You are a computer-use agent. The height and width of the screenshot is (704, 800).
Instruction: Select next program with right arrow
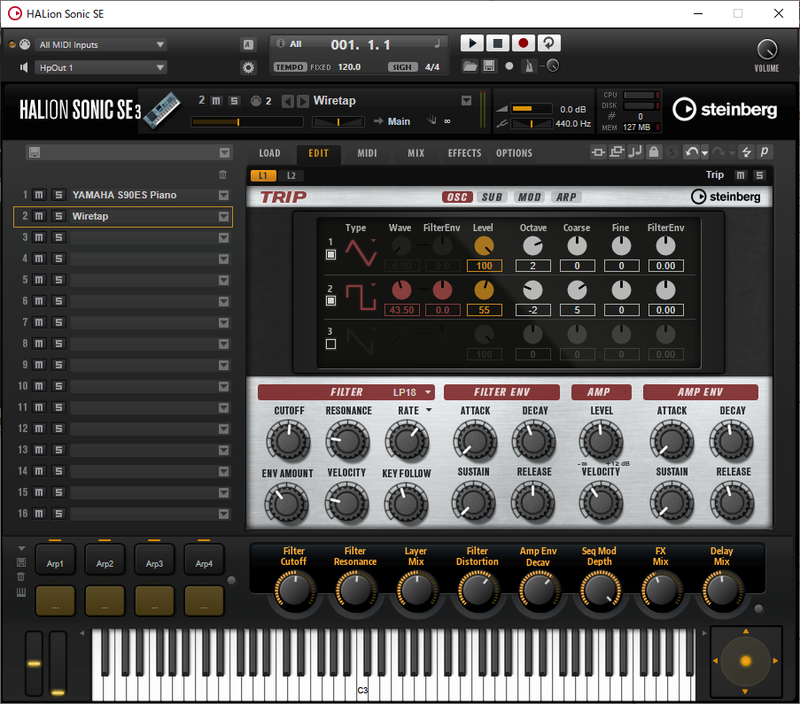(x=303, y=101)
